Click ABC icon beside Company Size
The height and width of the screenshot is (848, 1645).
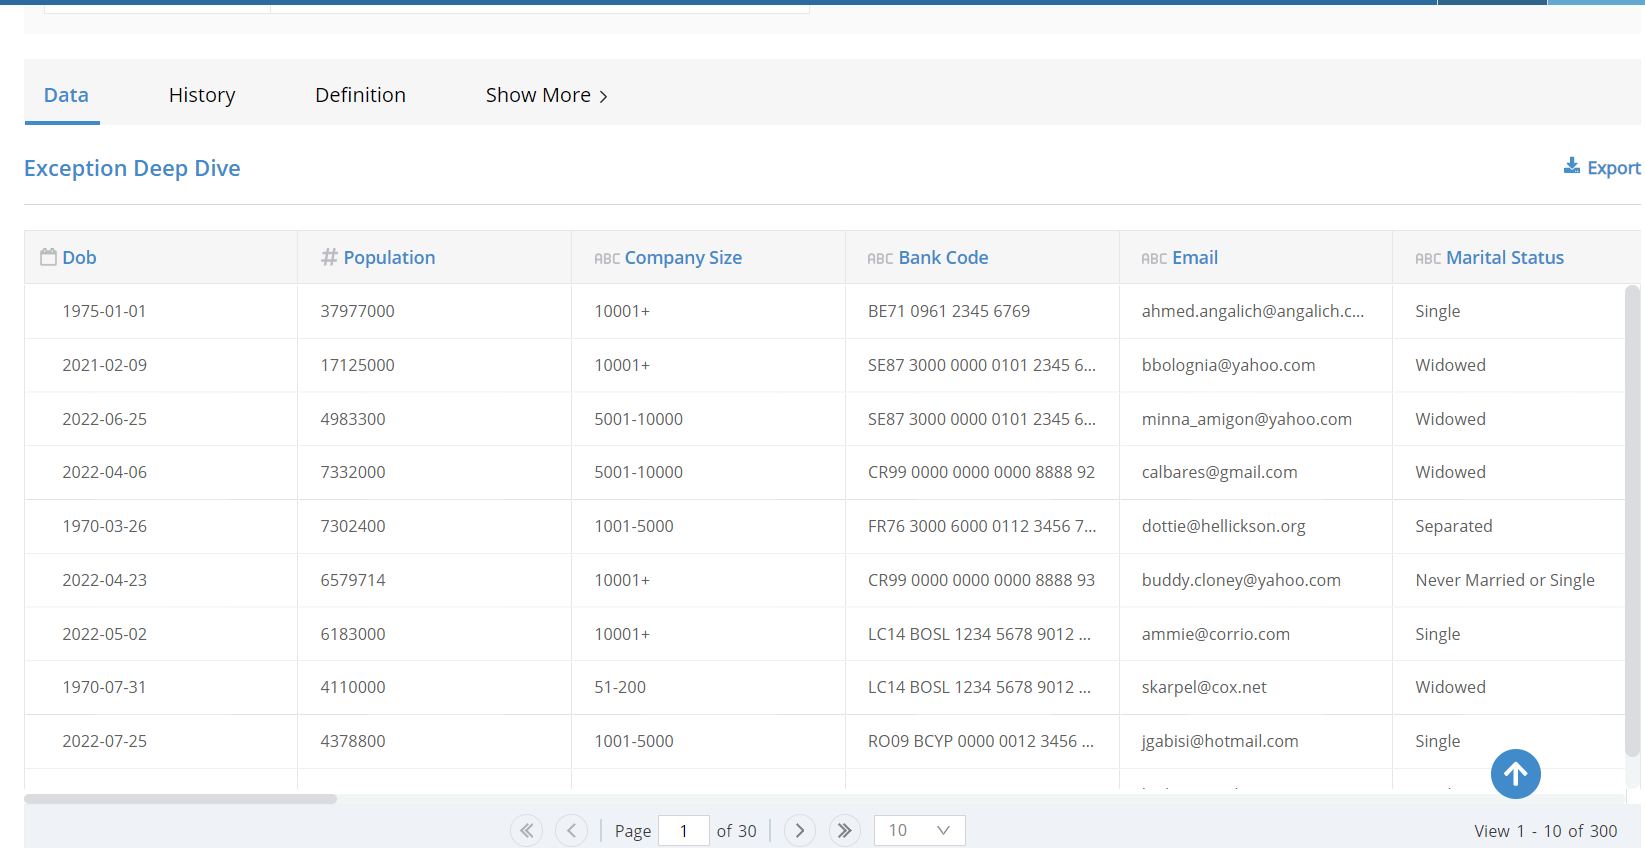[x=607, y=259]
